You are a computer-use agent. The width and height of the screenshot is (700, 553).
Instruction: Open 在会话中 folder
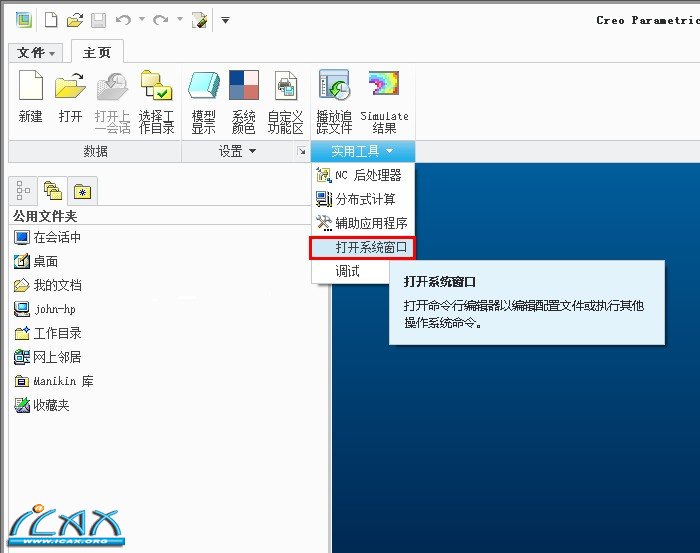[x=48, y=237]
